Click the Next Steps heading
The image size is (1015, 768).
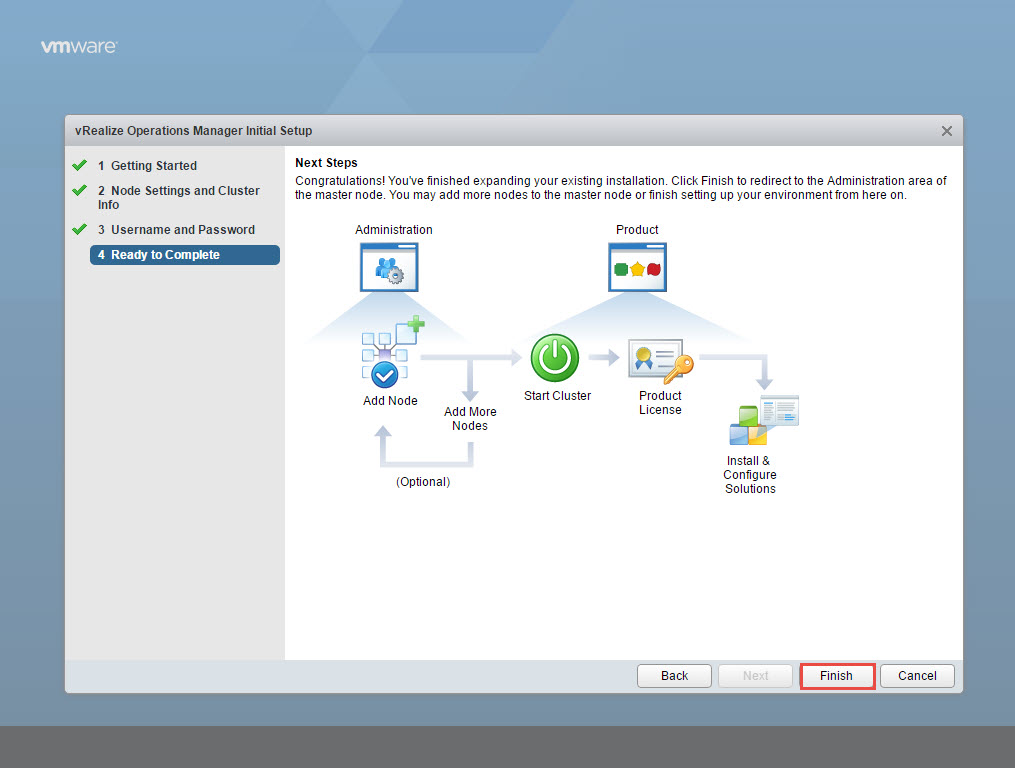(326, 163)
